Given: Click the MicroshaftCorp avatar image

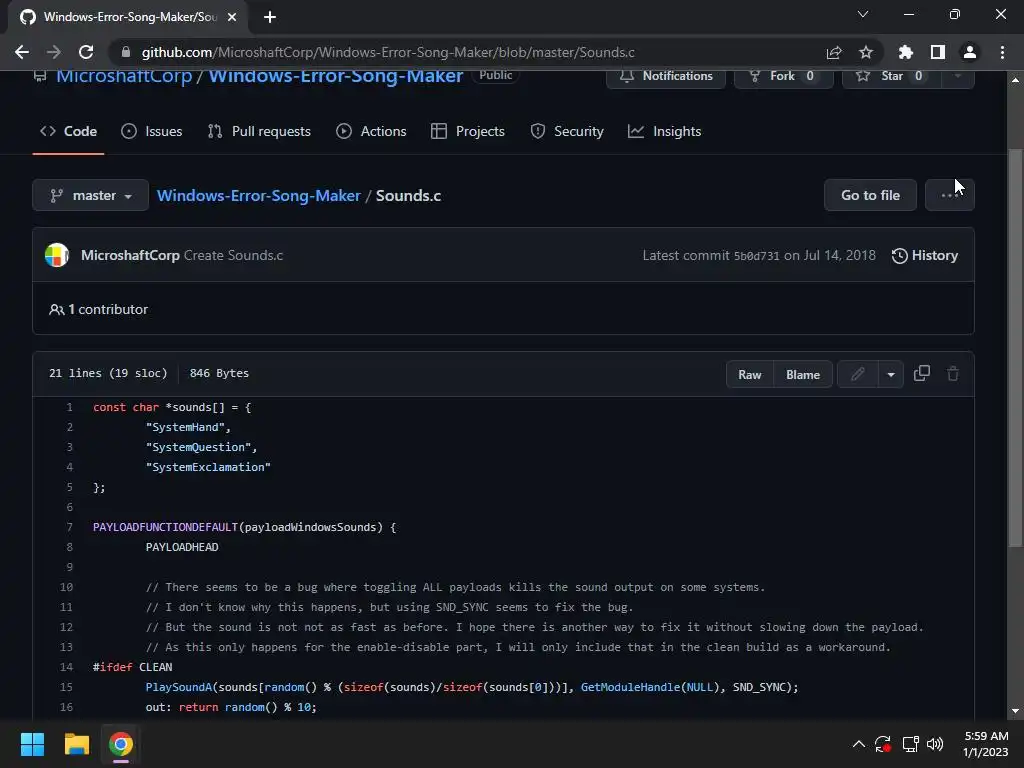Looking at the screenshot, I should tap(57, 255).
